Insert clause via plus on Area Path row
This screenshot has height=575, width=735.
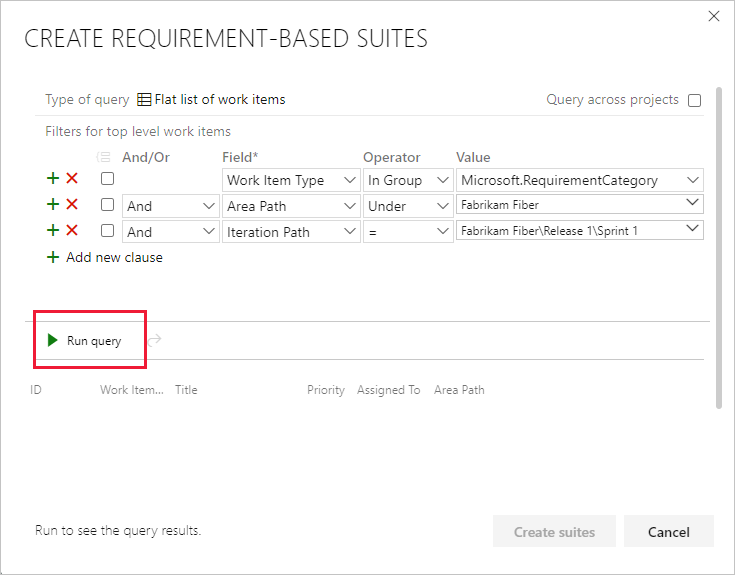53,204
